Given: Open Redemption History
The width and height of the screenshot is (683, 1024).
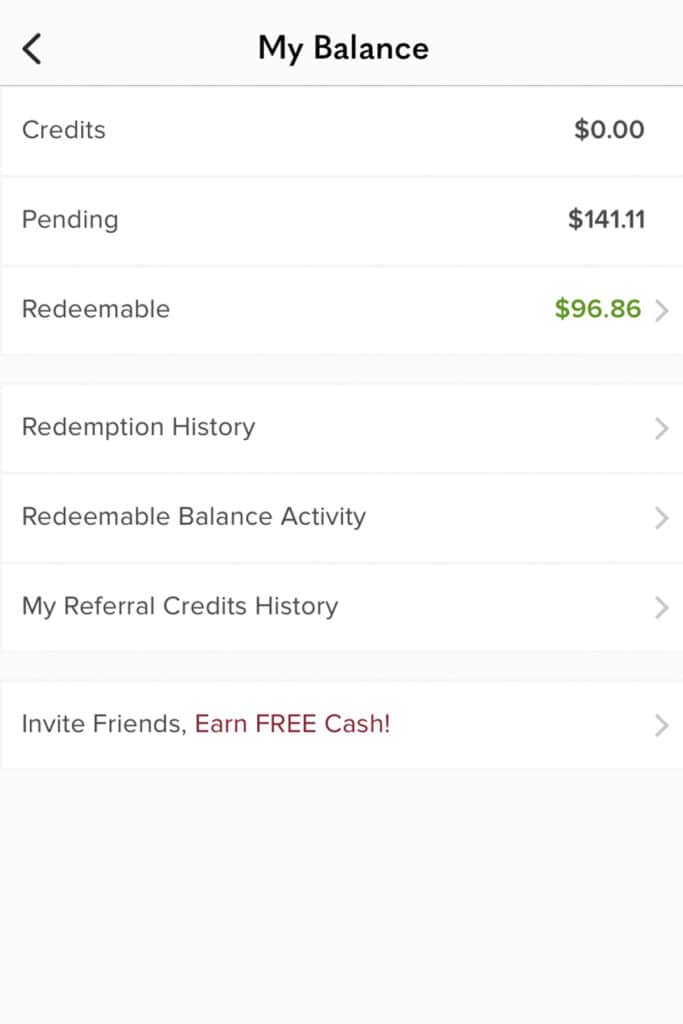Looking at the screenshot, I should [x=342, y=428].
